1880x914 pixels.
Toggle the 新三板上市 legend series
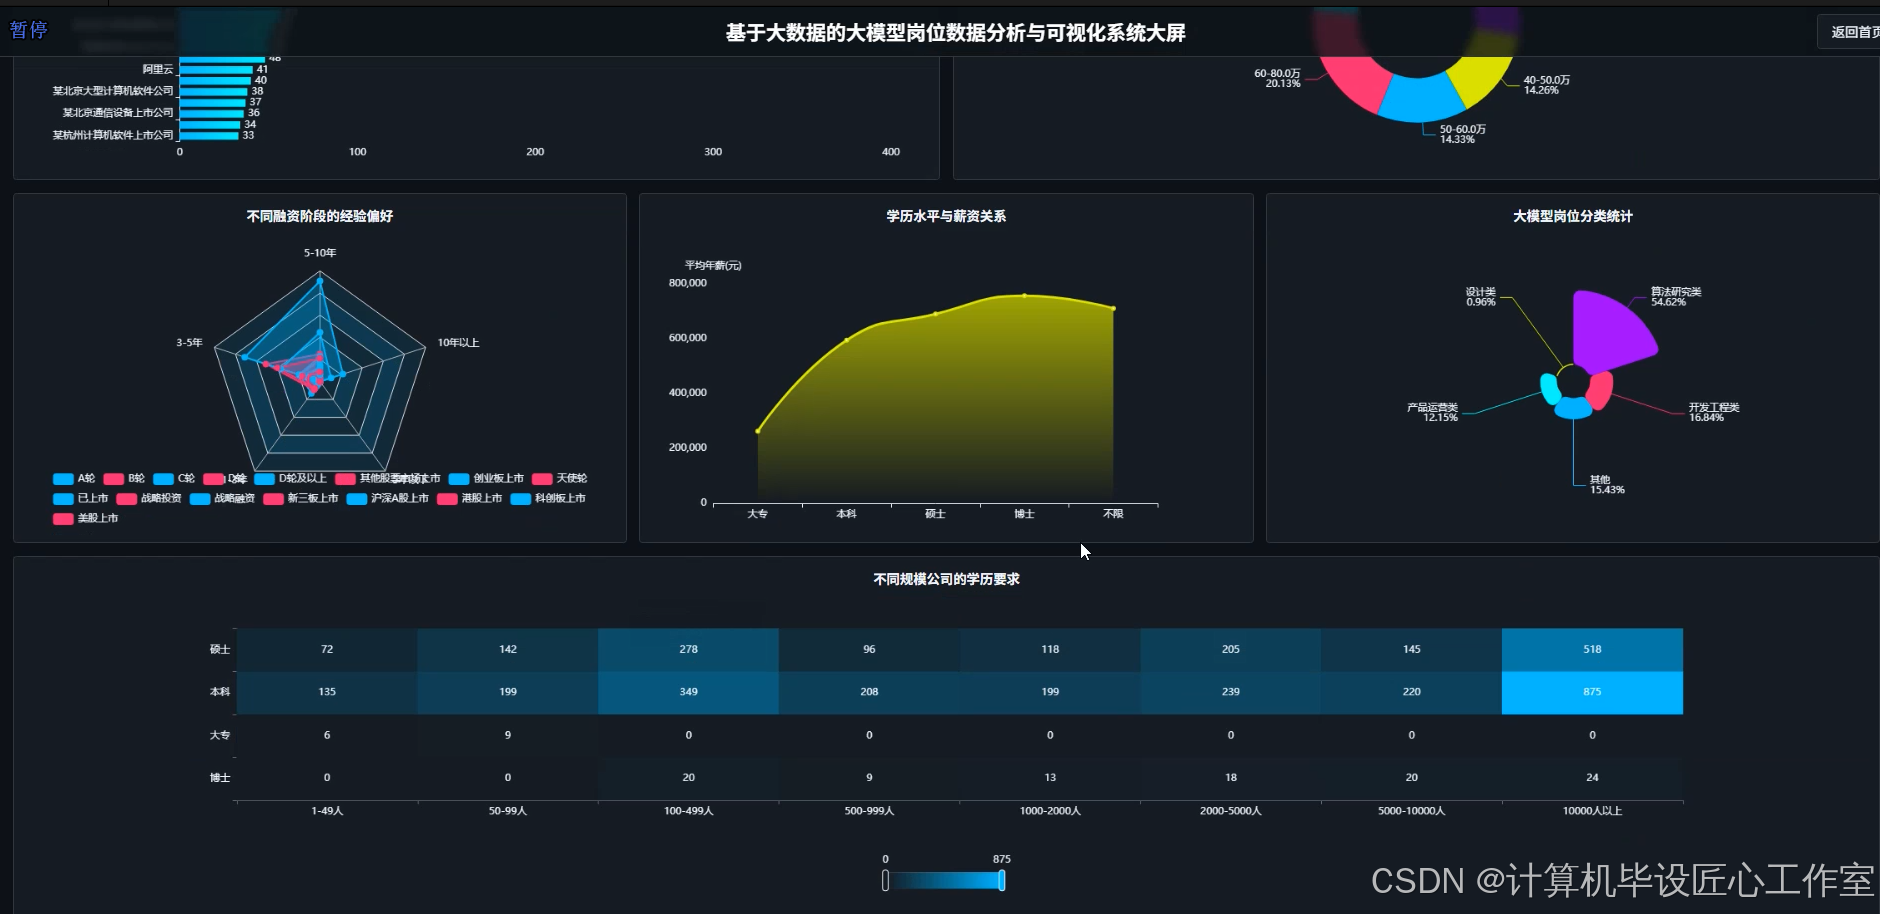point(301,498)
